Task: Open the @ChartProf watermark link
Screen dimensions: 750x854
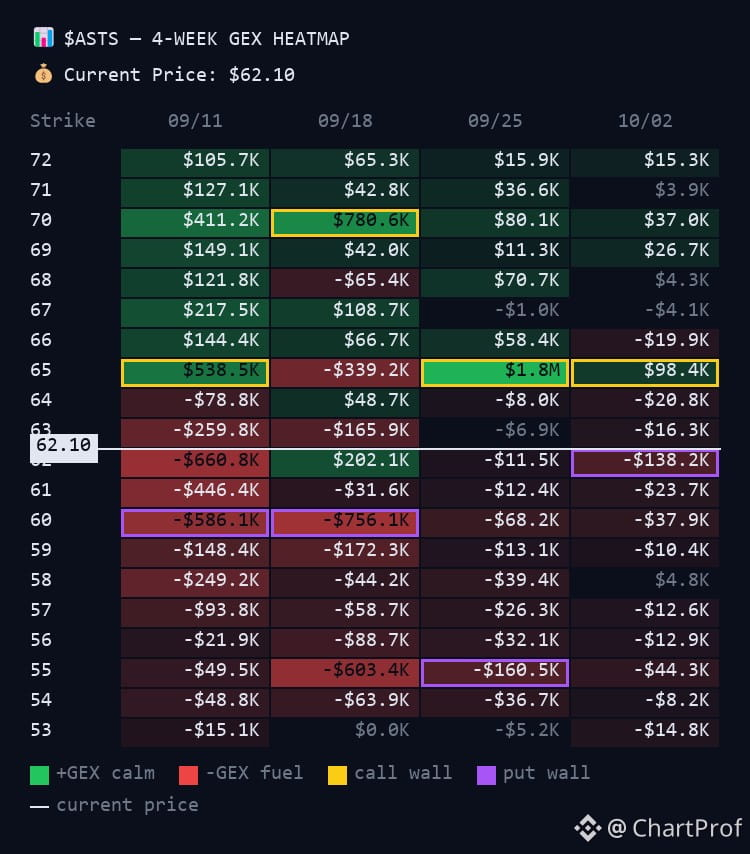Action: point(674,828)
